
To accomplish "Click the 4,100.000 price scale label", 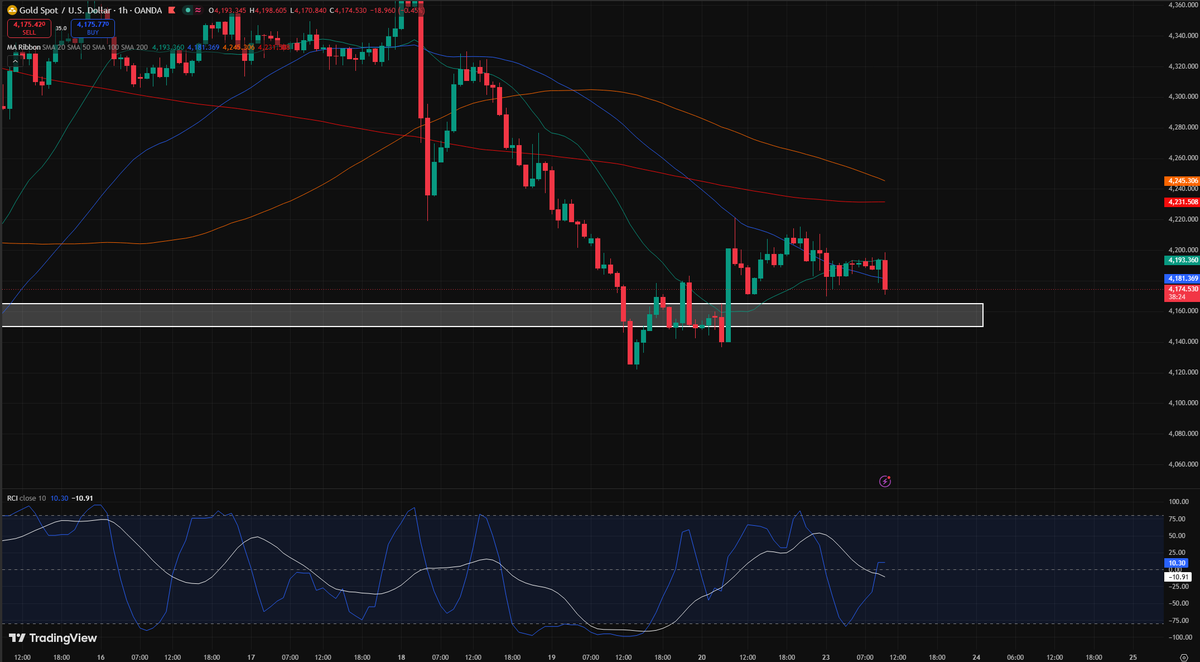I will coord(1181,403).
